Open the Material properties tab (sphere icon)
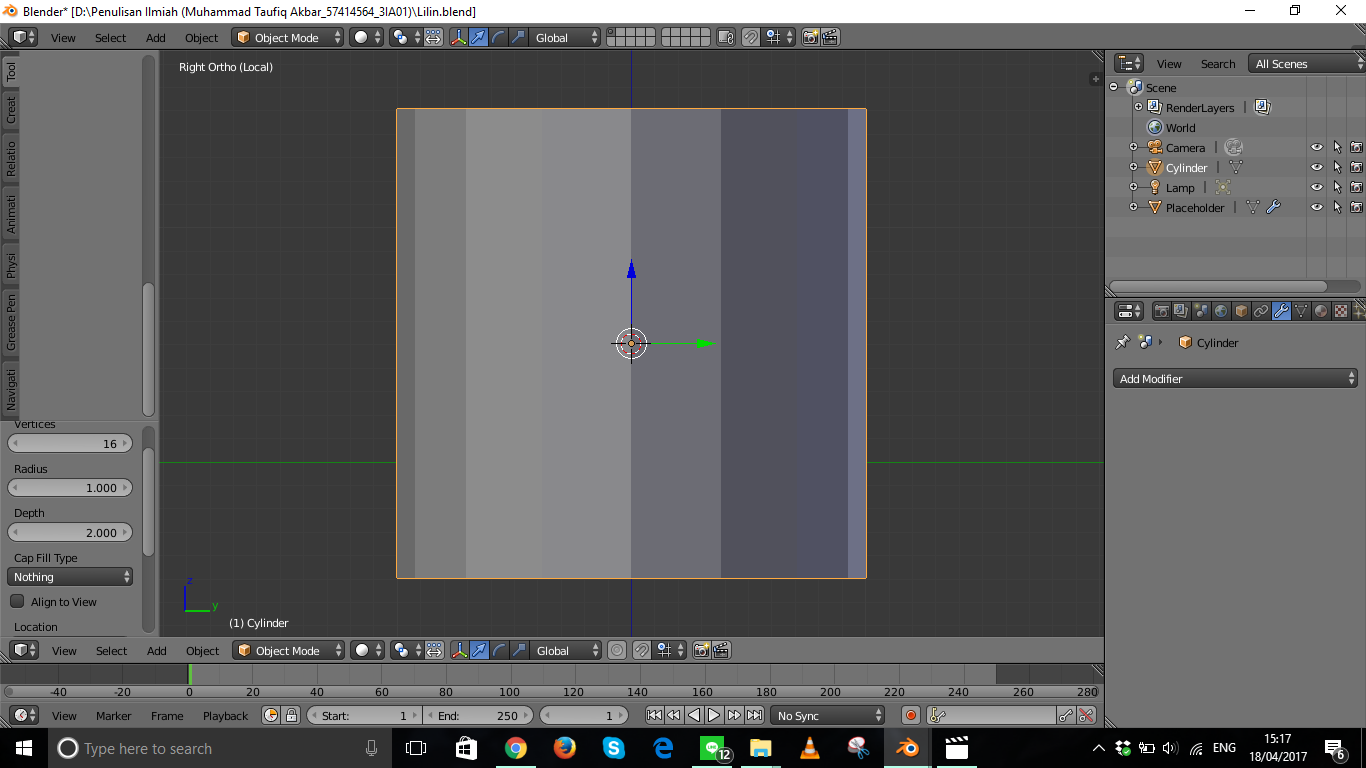Viewport: 1366px width, 768px height. 1321,311
